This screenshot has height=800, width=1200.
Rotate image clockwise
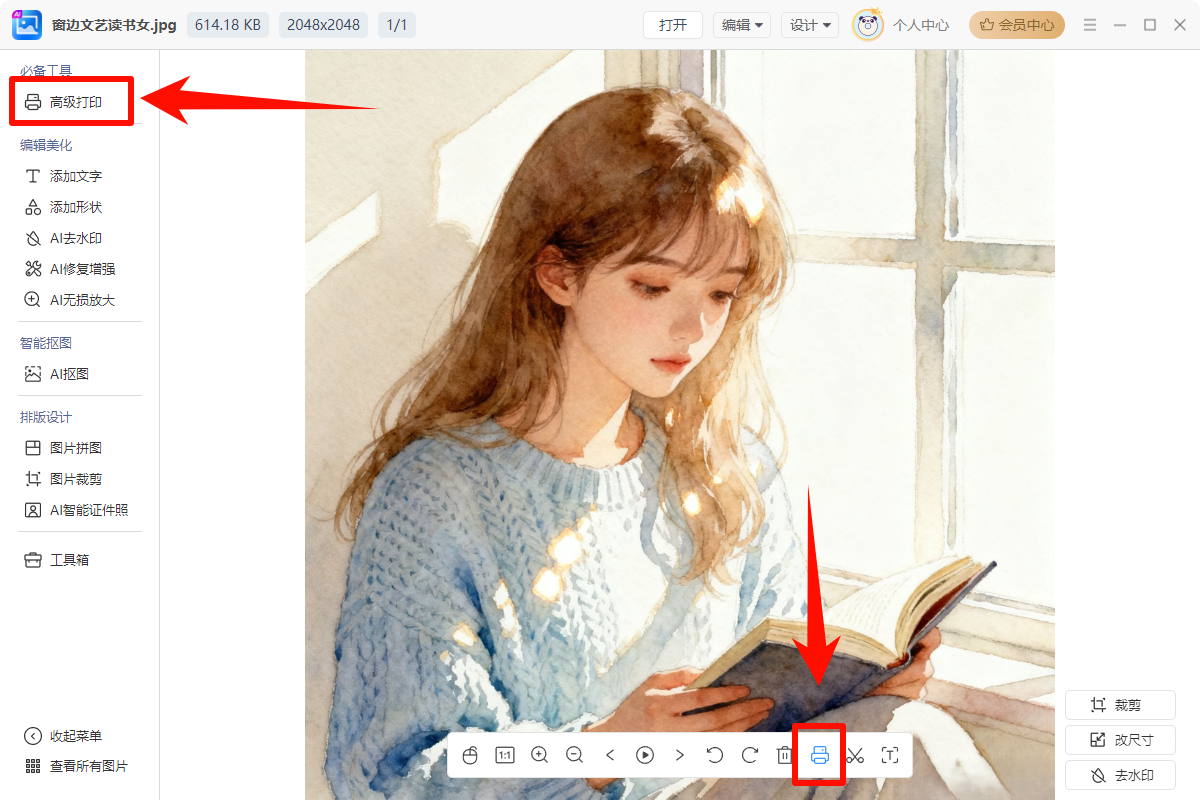coord(750,755)
